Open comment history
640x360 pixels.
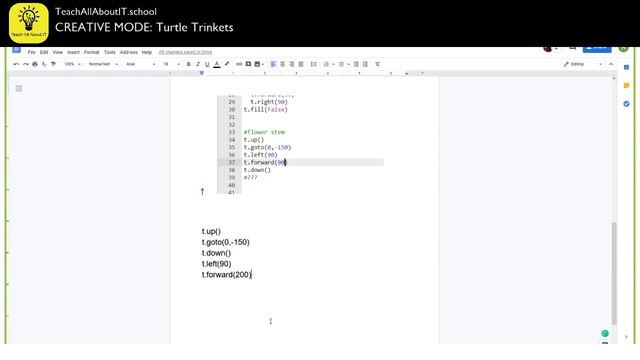coord(573,49)
